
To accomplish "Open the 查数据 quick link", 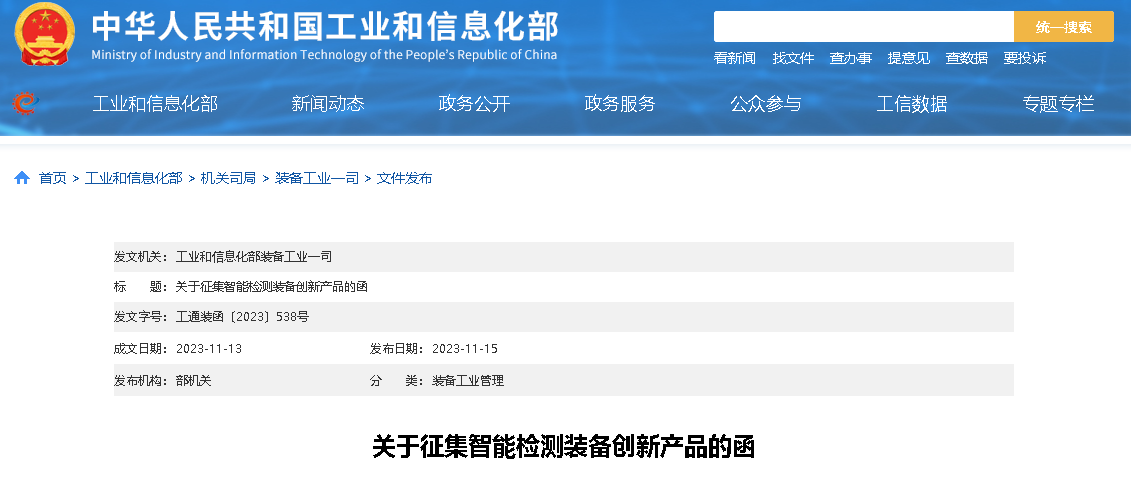I will pyautogui.click(x=967, y=58).
